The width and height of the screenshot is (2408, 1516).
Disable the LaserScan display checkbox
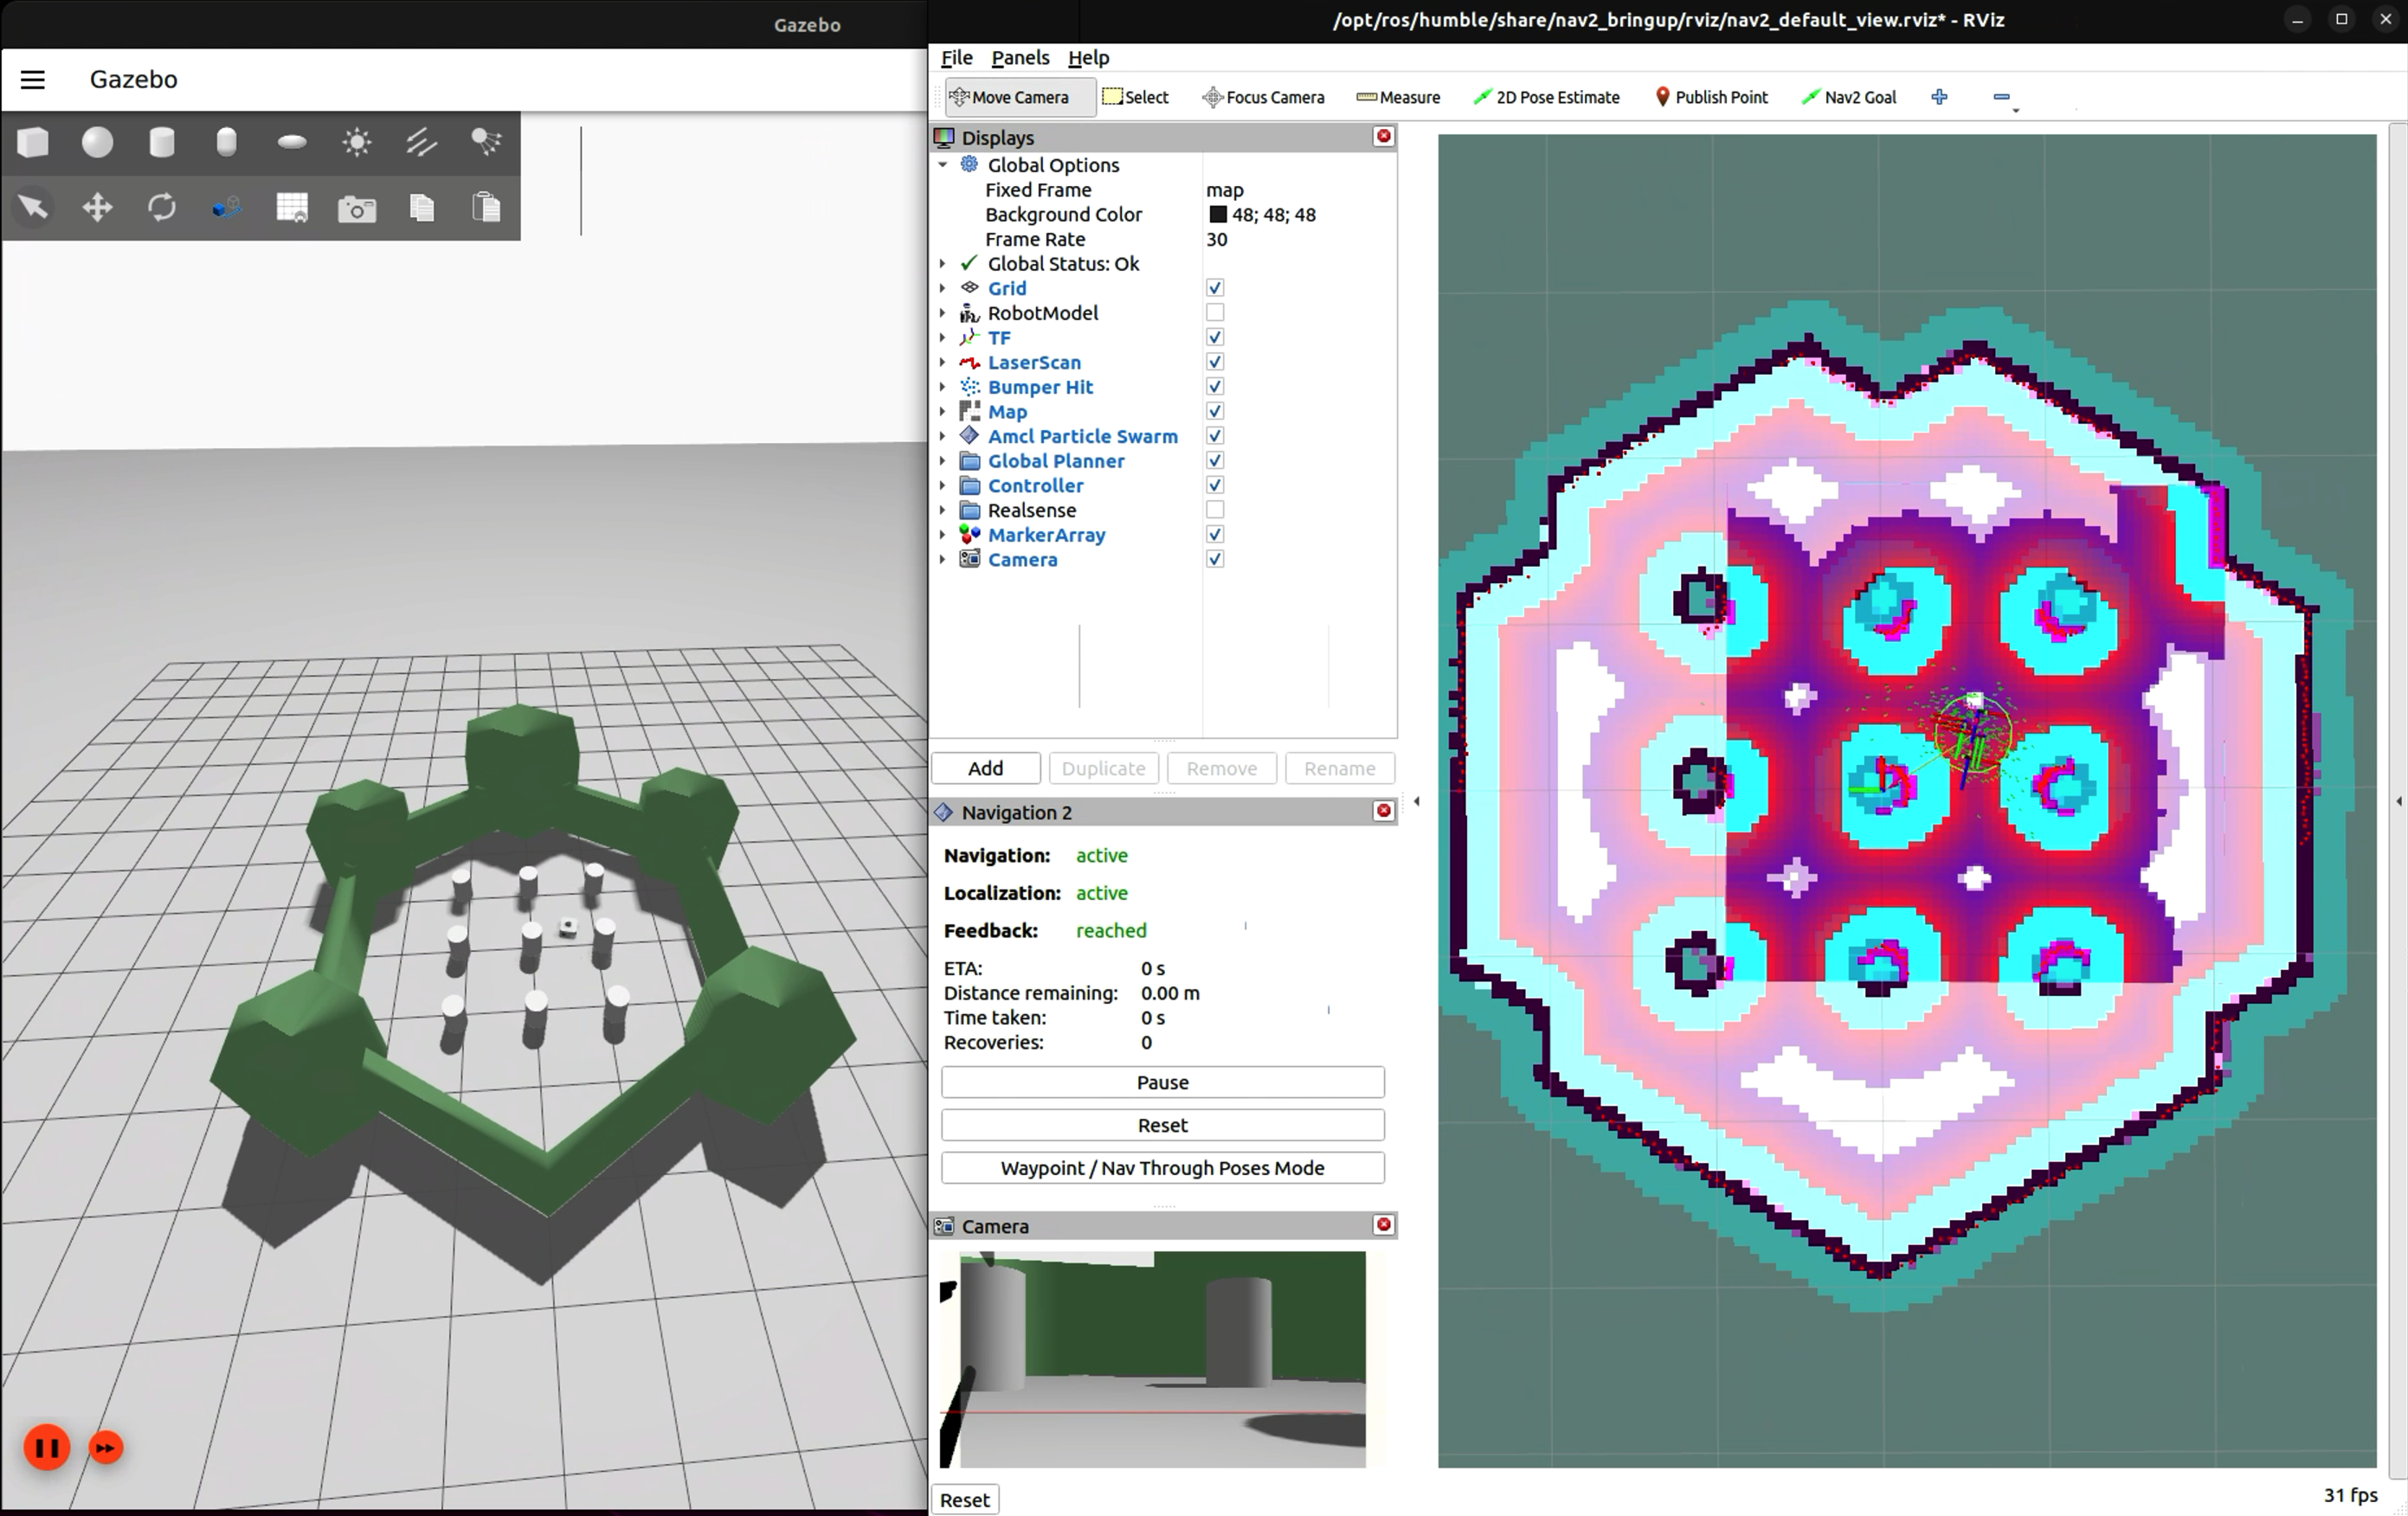coord(1215,362)
